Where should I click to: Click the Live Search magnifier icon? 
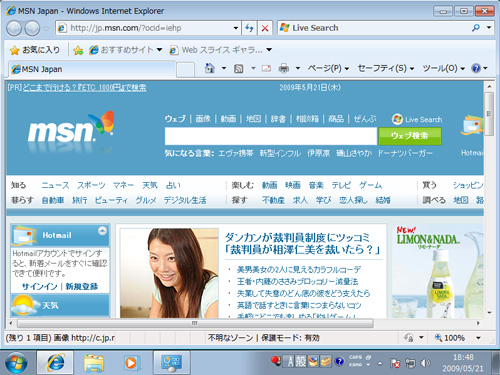[476, 28]
